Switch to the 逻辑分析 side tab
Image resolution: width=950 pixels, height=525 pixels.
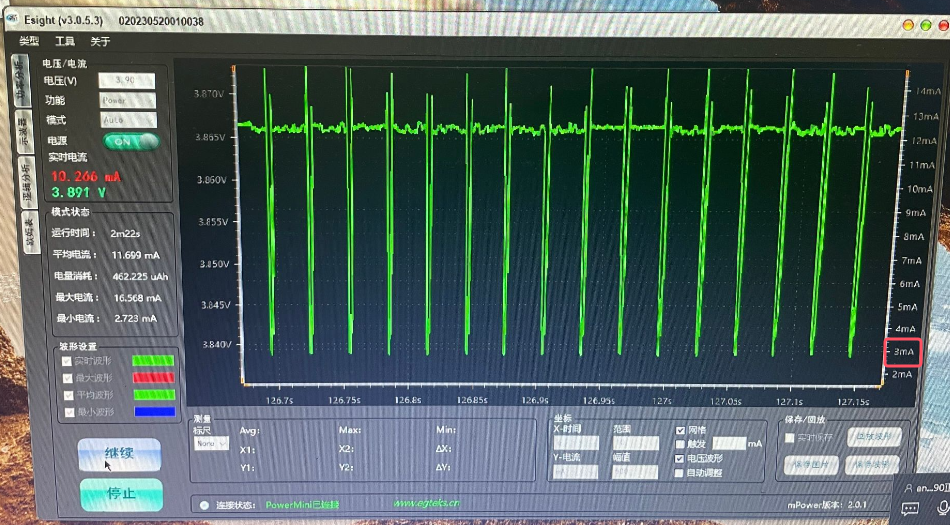(27, 182)
